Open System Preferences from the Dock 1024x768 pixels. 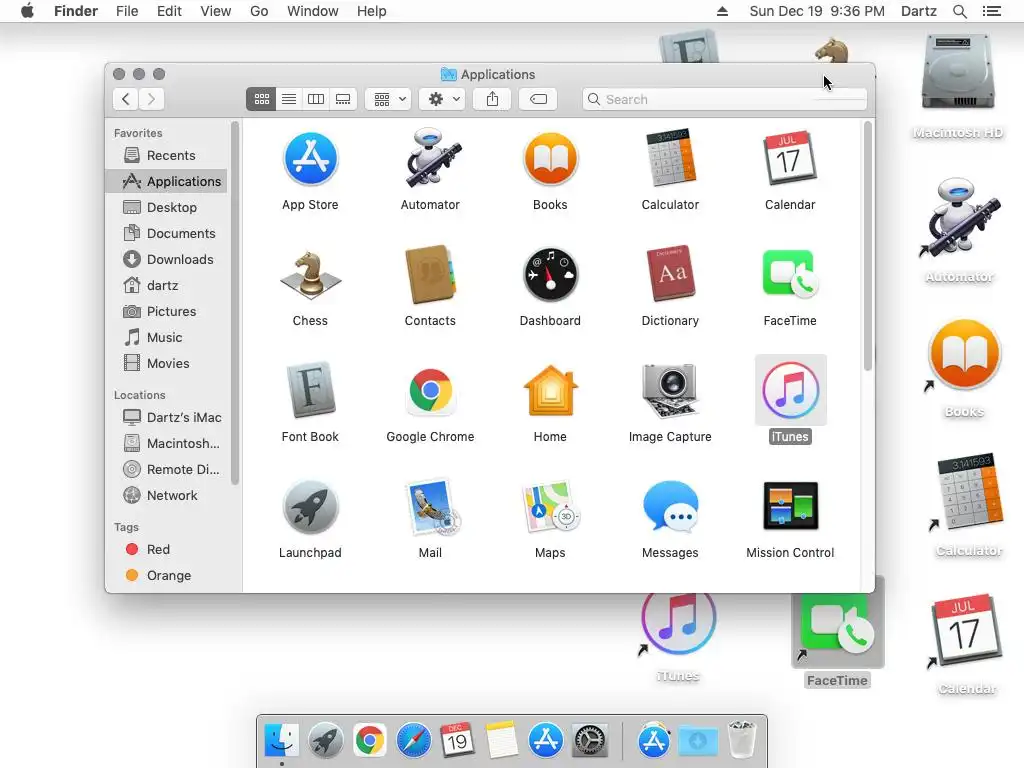tap(590, 741)
